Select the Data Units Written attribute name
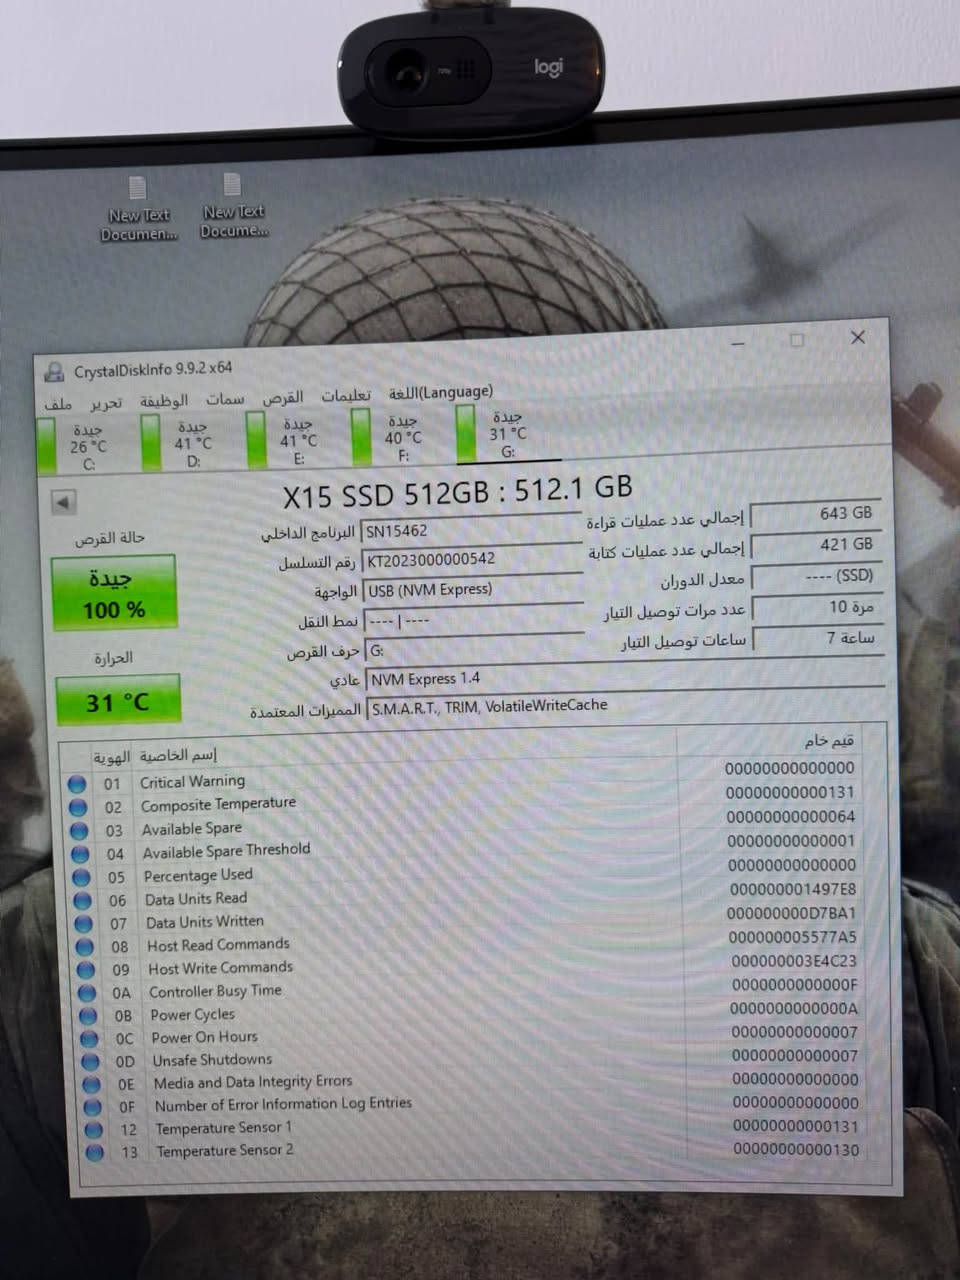960x1280 pixels. pos(205,922)
